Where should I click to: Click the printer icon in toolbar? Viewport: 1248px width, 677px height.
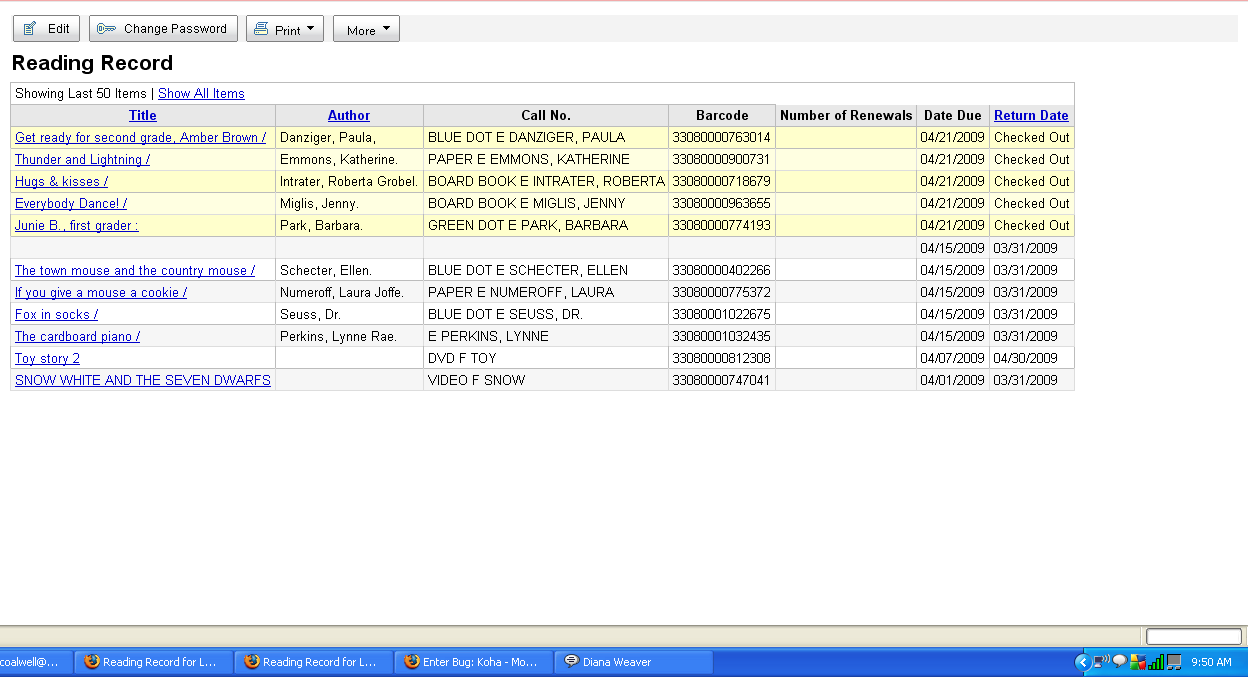261,30
